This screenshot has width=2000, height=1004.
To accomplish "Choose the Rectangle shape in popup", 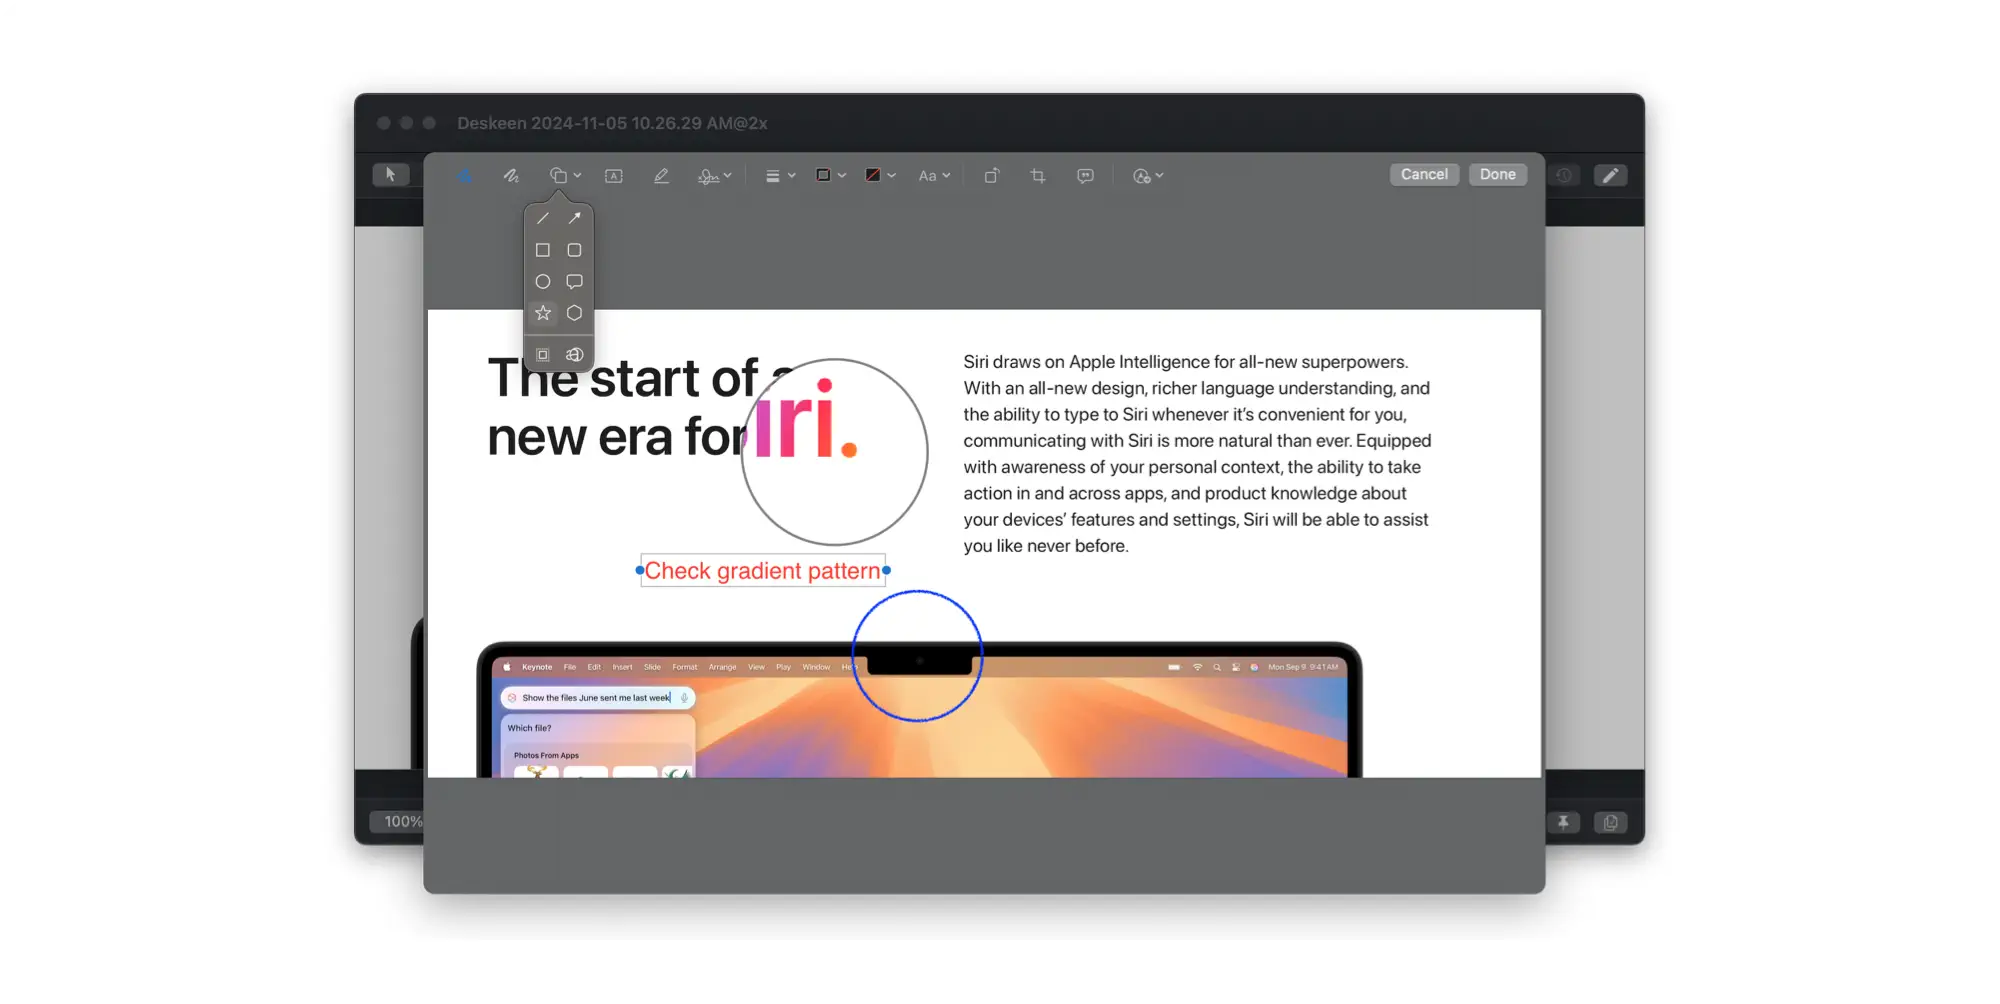I will 543,250.
